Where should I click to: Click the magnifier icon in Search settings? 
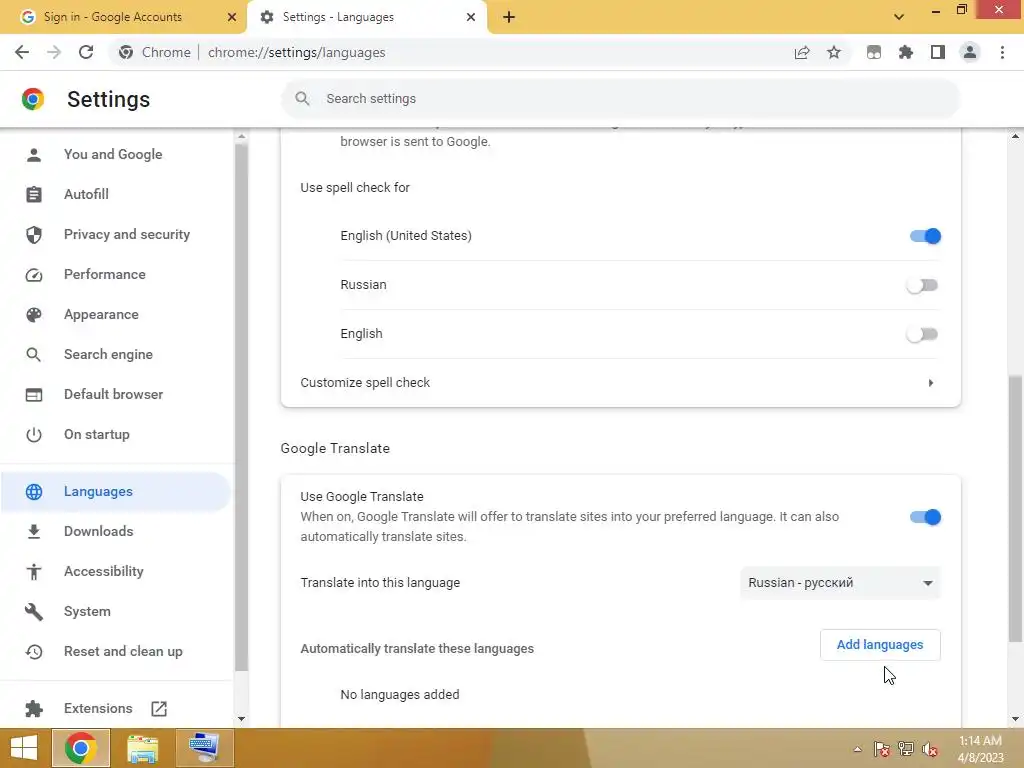point(302,99)
